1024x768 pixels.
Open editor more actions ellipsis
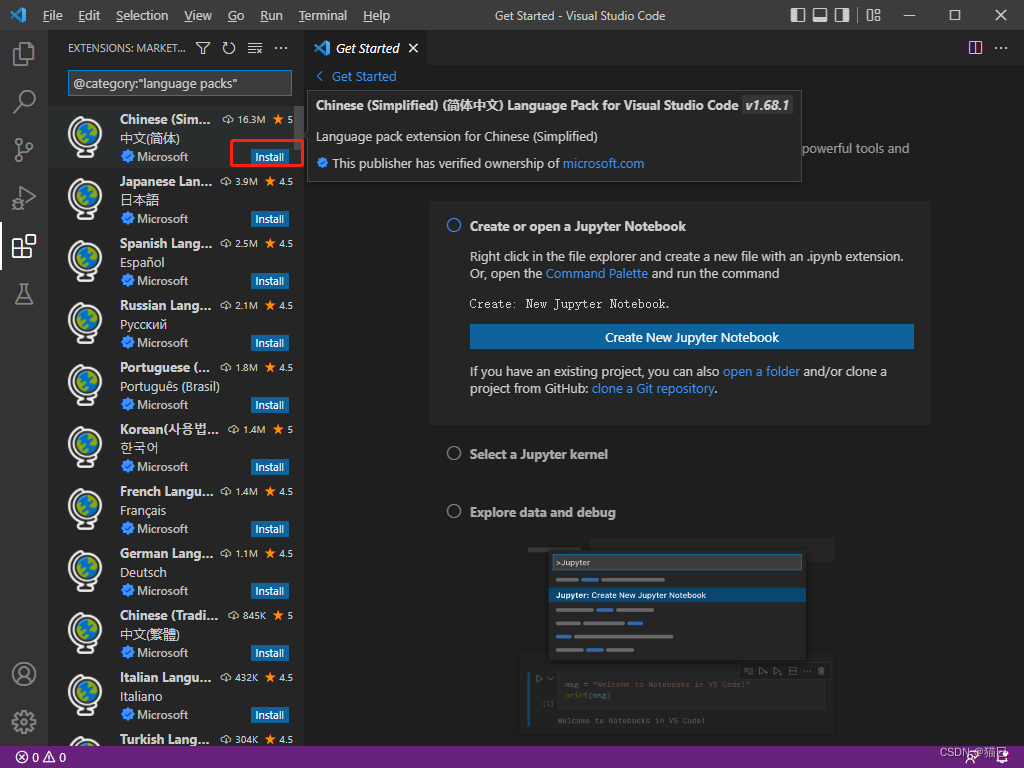[x=1000, y=48]
